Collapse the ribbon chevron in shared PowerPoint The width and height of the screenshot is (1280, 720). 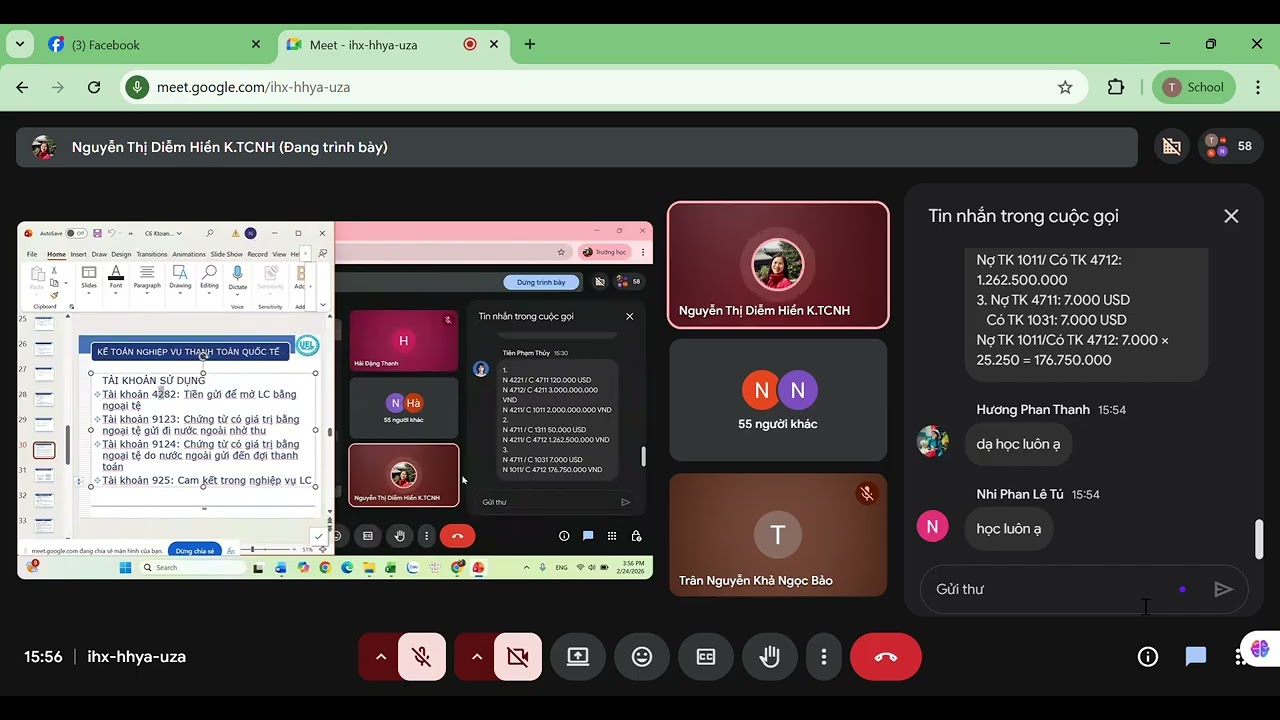pos(322,305)
